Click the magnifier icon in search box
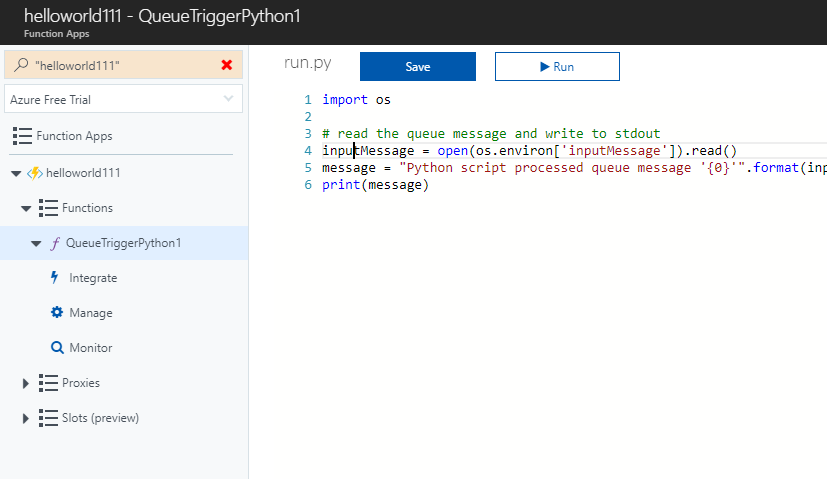Screen dimensions: 827x479 pos(21,65)
